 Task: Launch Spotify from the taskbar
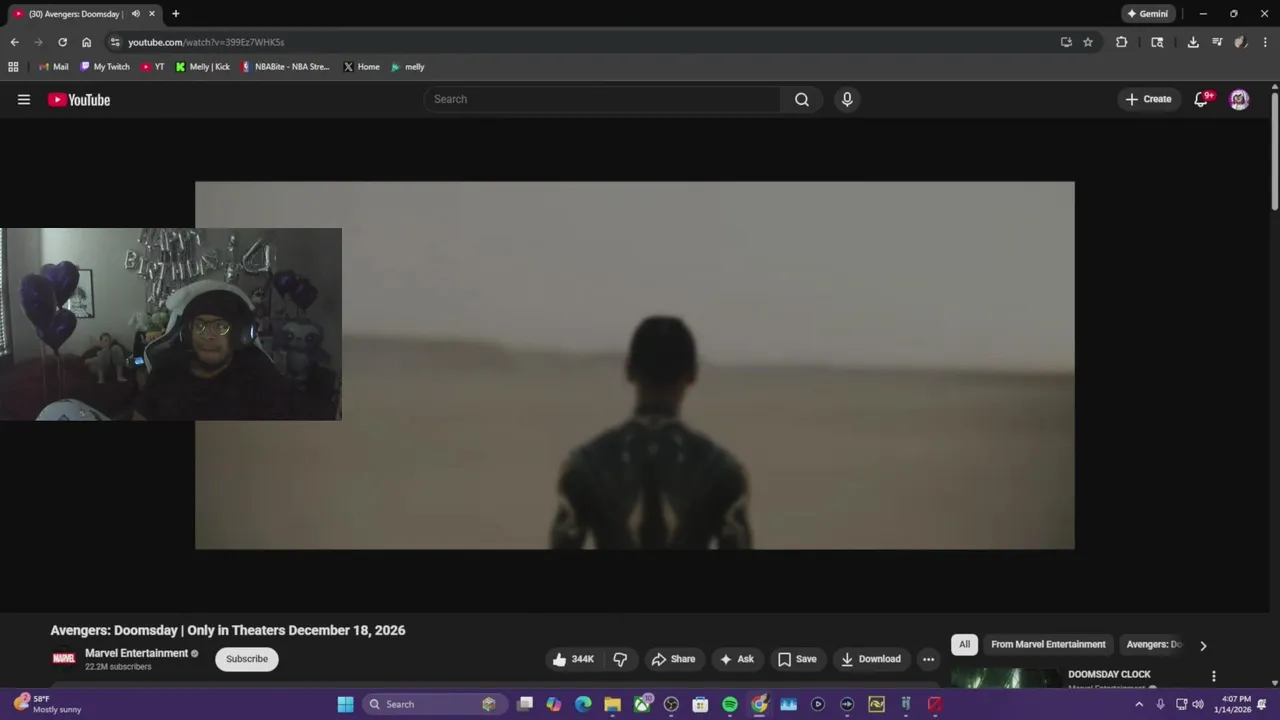(730, 704)
